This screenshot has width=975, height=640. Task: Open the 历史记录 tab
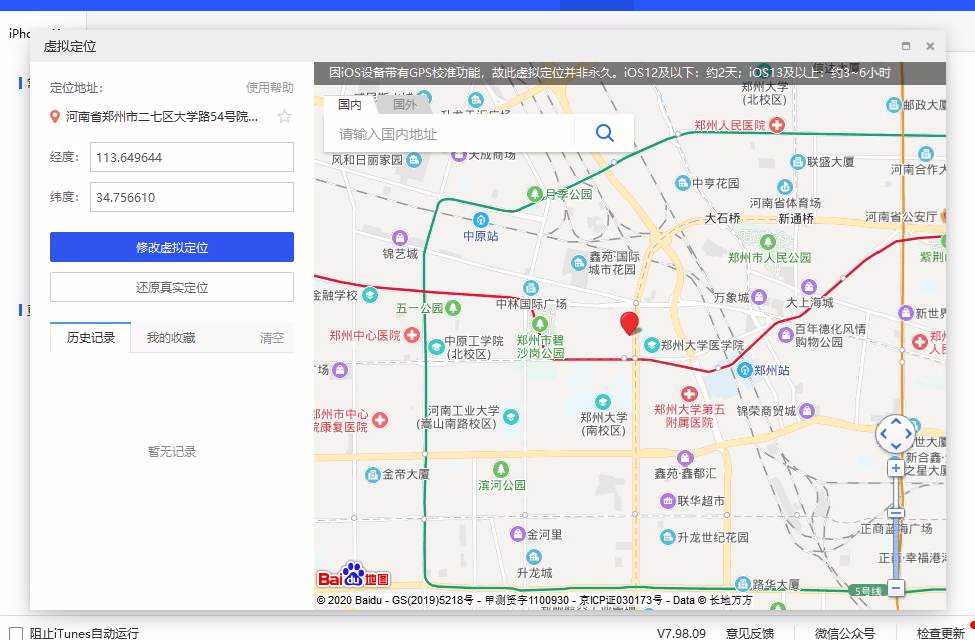point(91,338)
